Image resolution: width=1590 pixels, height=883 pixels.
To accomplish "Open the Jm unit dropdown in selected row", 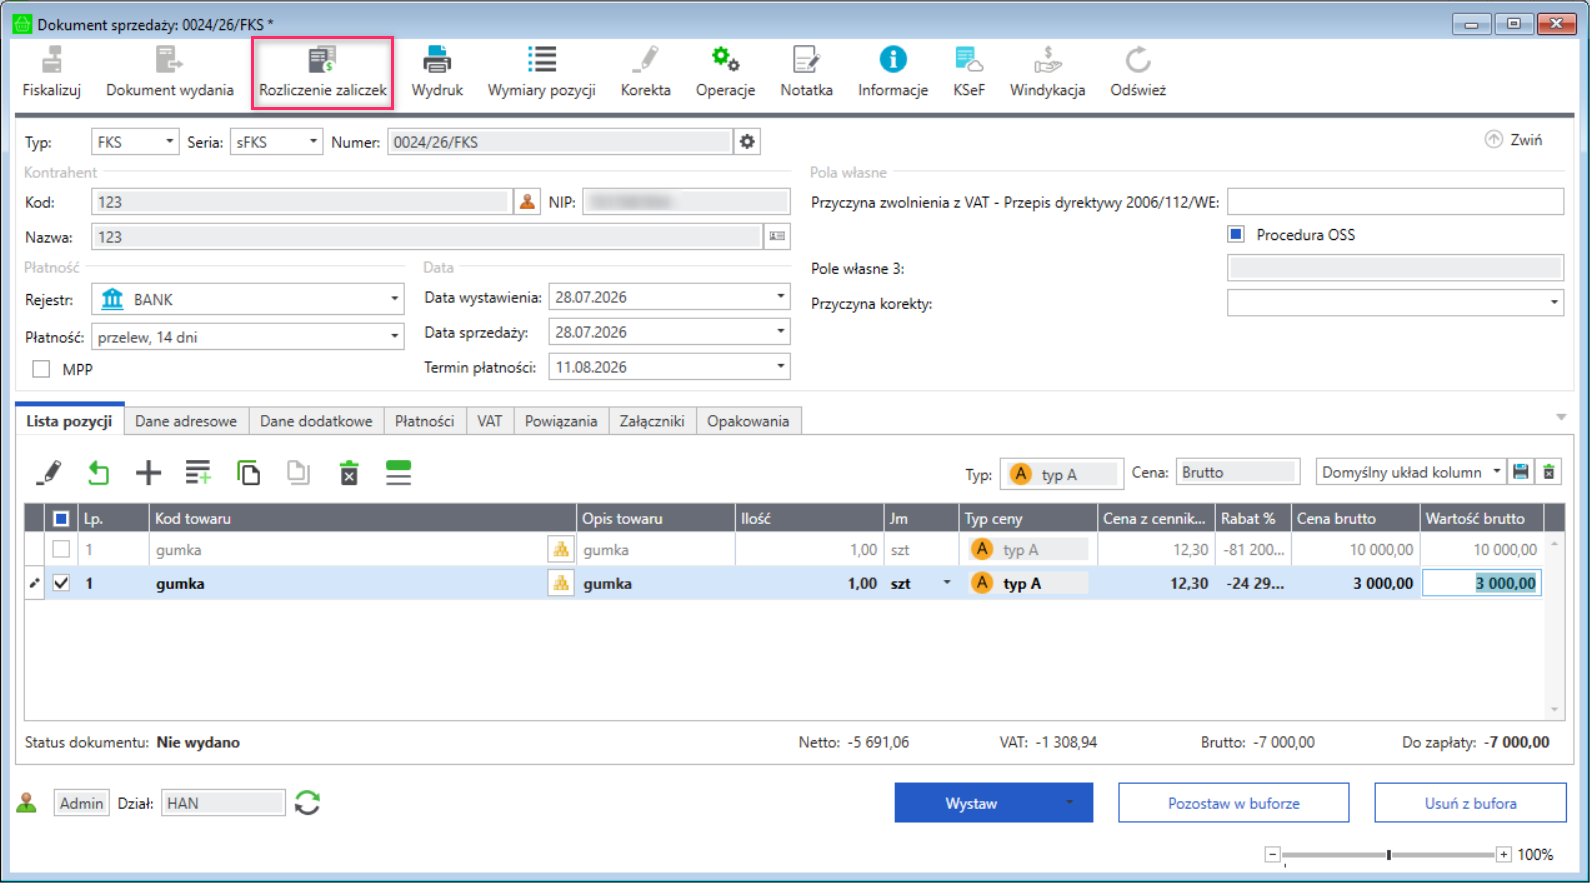I will pyautogui.click(x=946, y=583).
